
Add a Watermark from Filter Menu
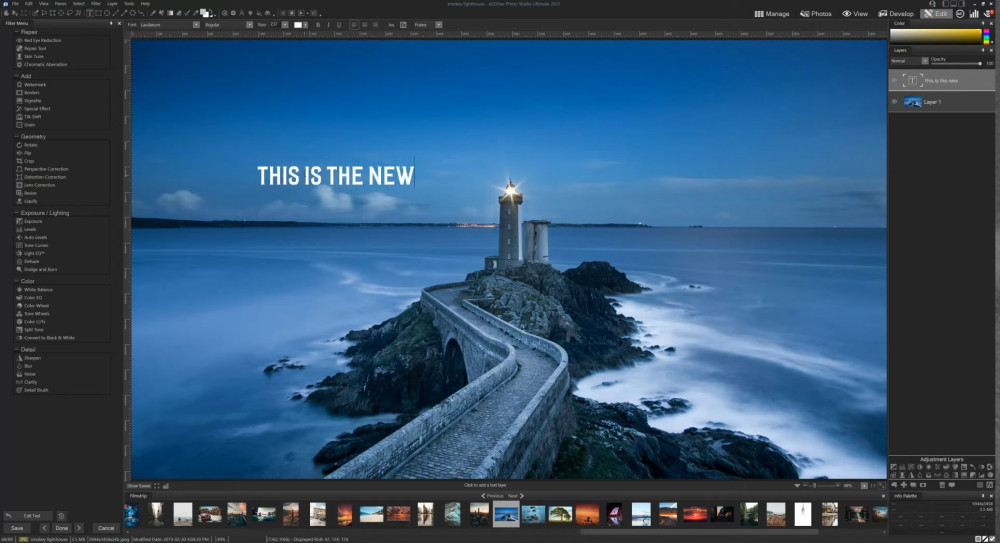[31, 84]
